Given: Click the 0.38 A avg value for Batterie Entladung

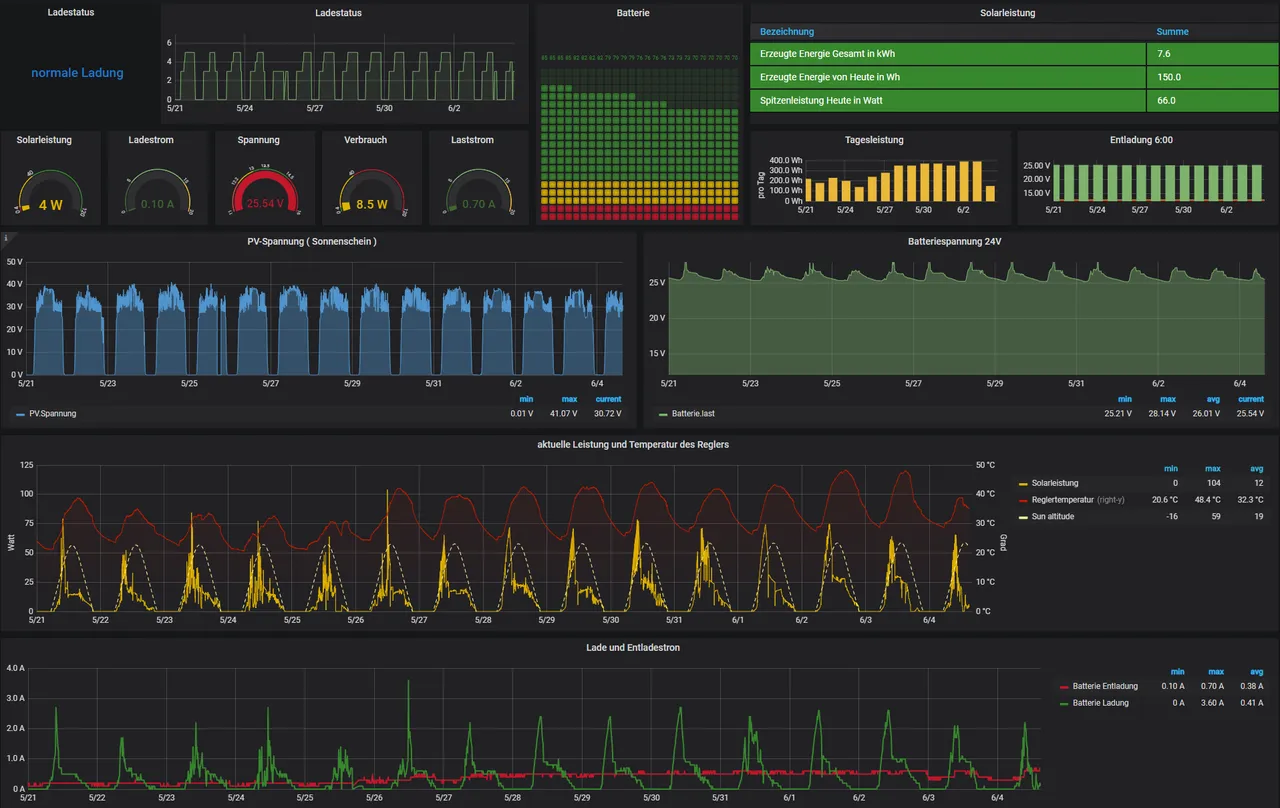Looking at the screenshot, I should coord(1251,686).
